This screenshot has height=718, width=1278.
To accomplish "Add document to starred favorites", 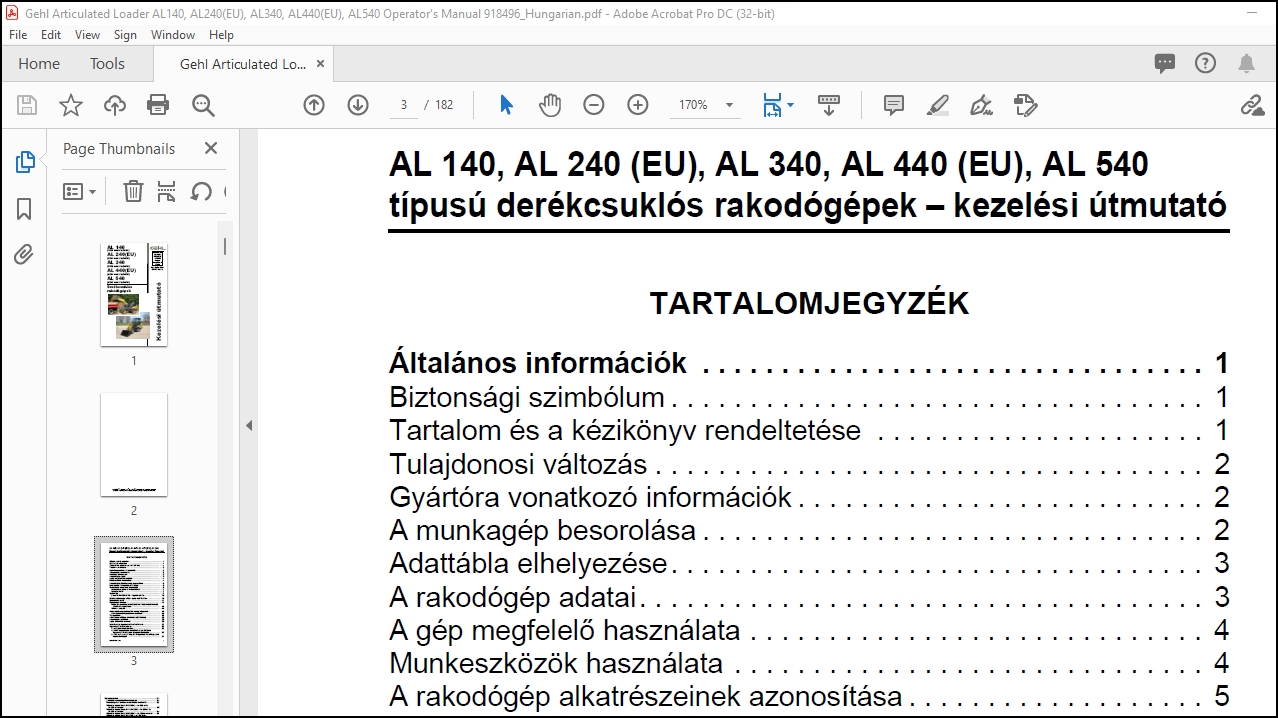I will tap(71, 105).
